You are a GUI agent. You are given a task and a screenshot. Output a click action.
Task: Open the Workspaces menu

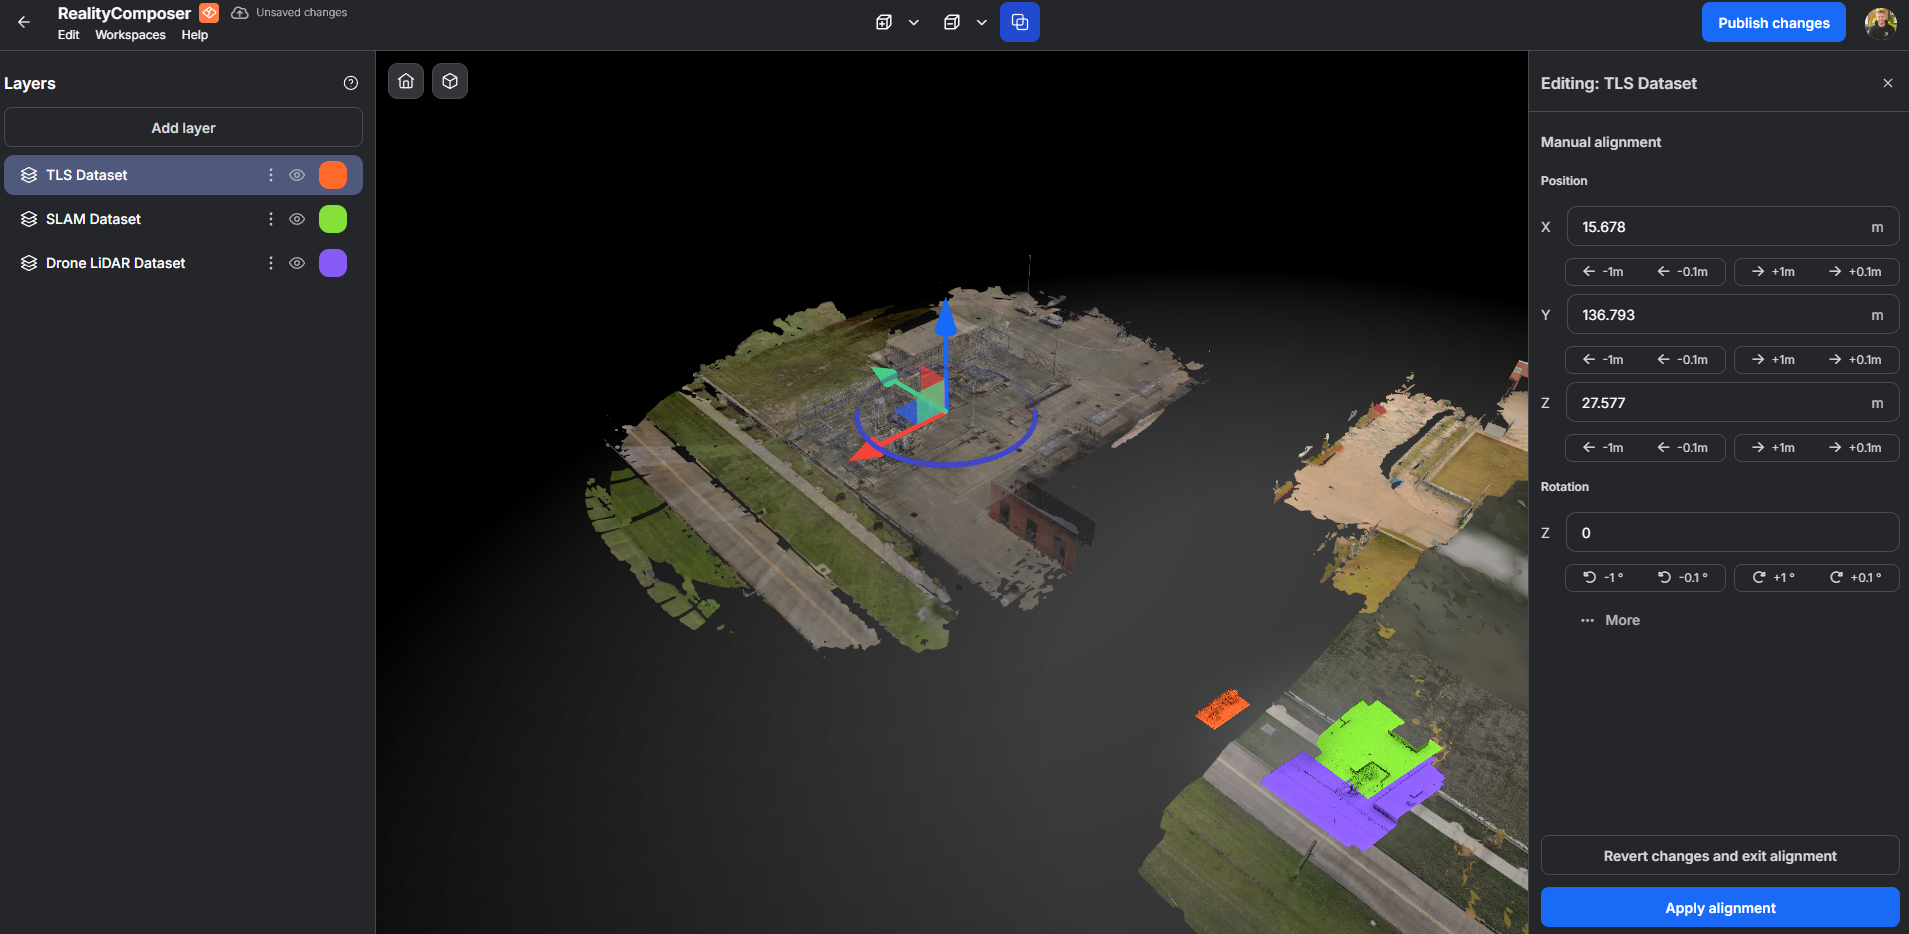click(130, 35)
